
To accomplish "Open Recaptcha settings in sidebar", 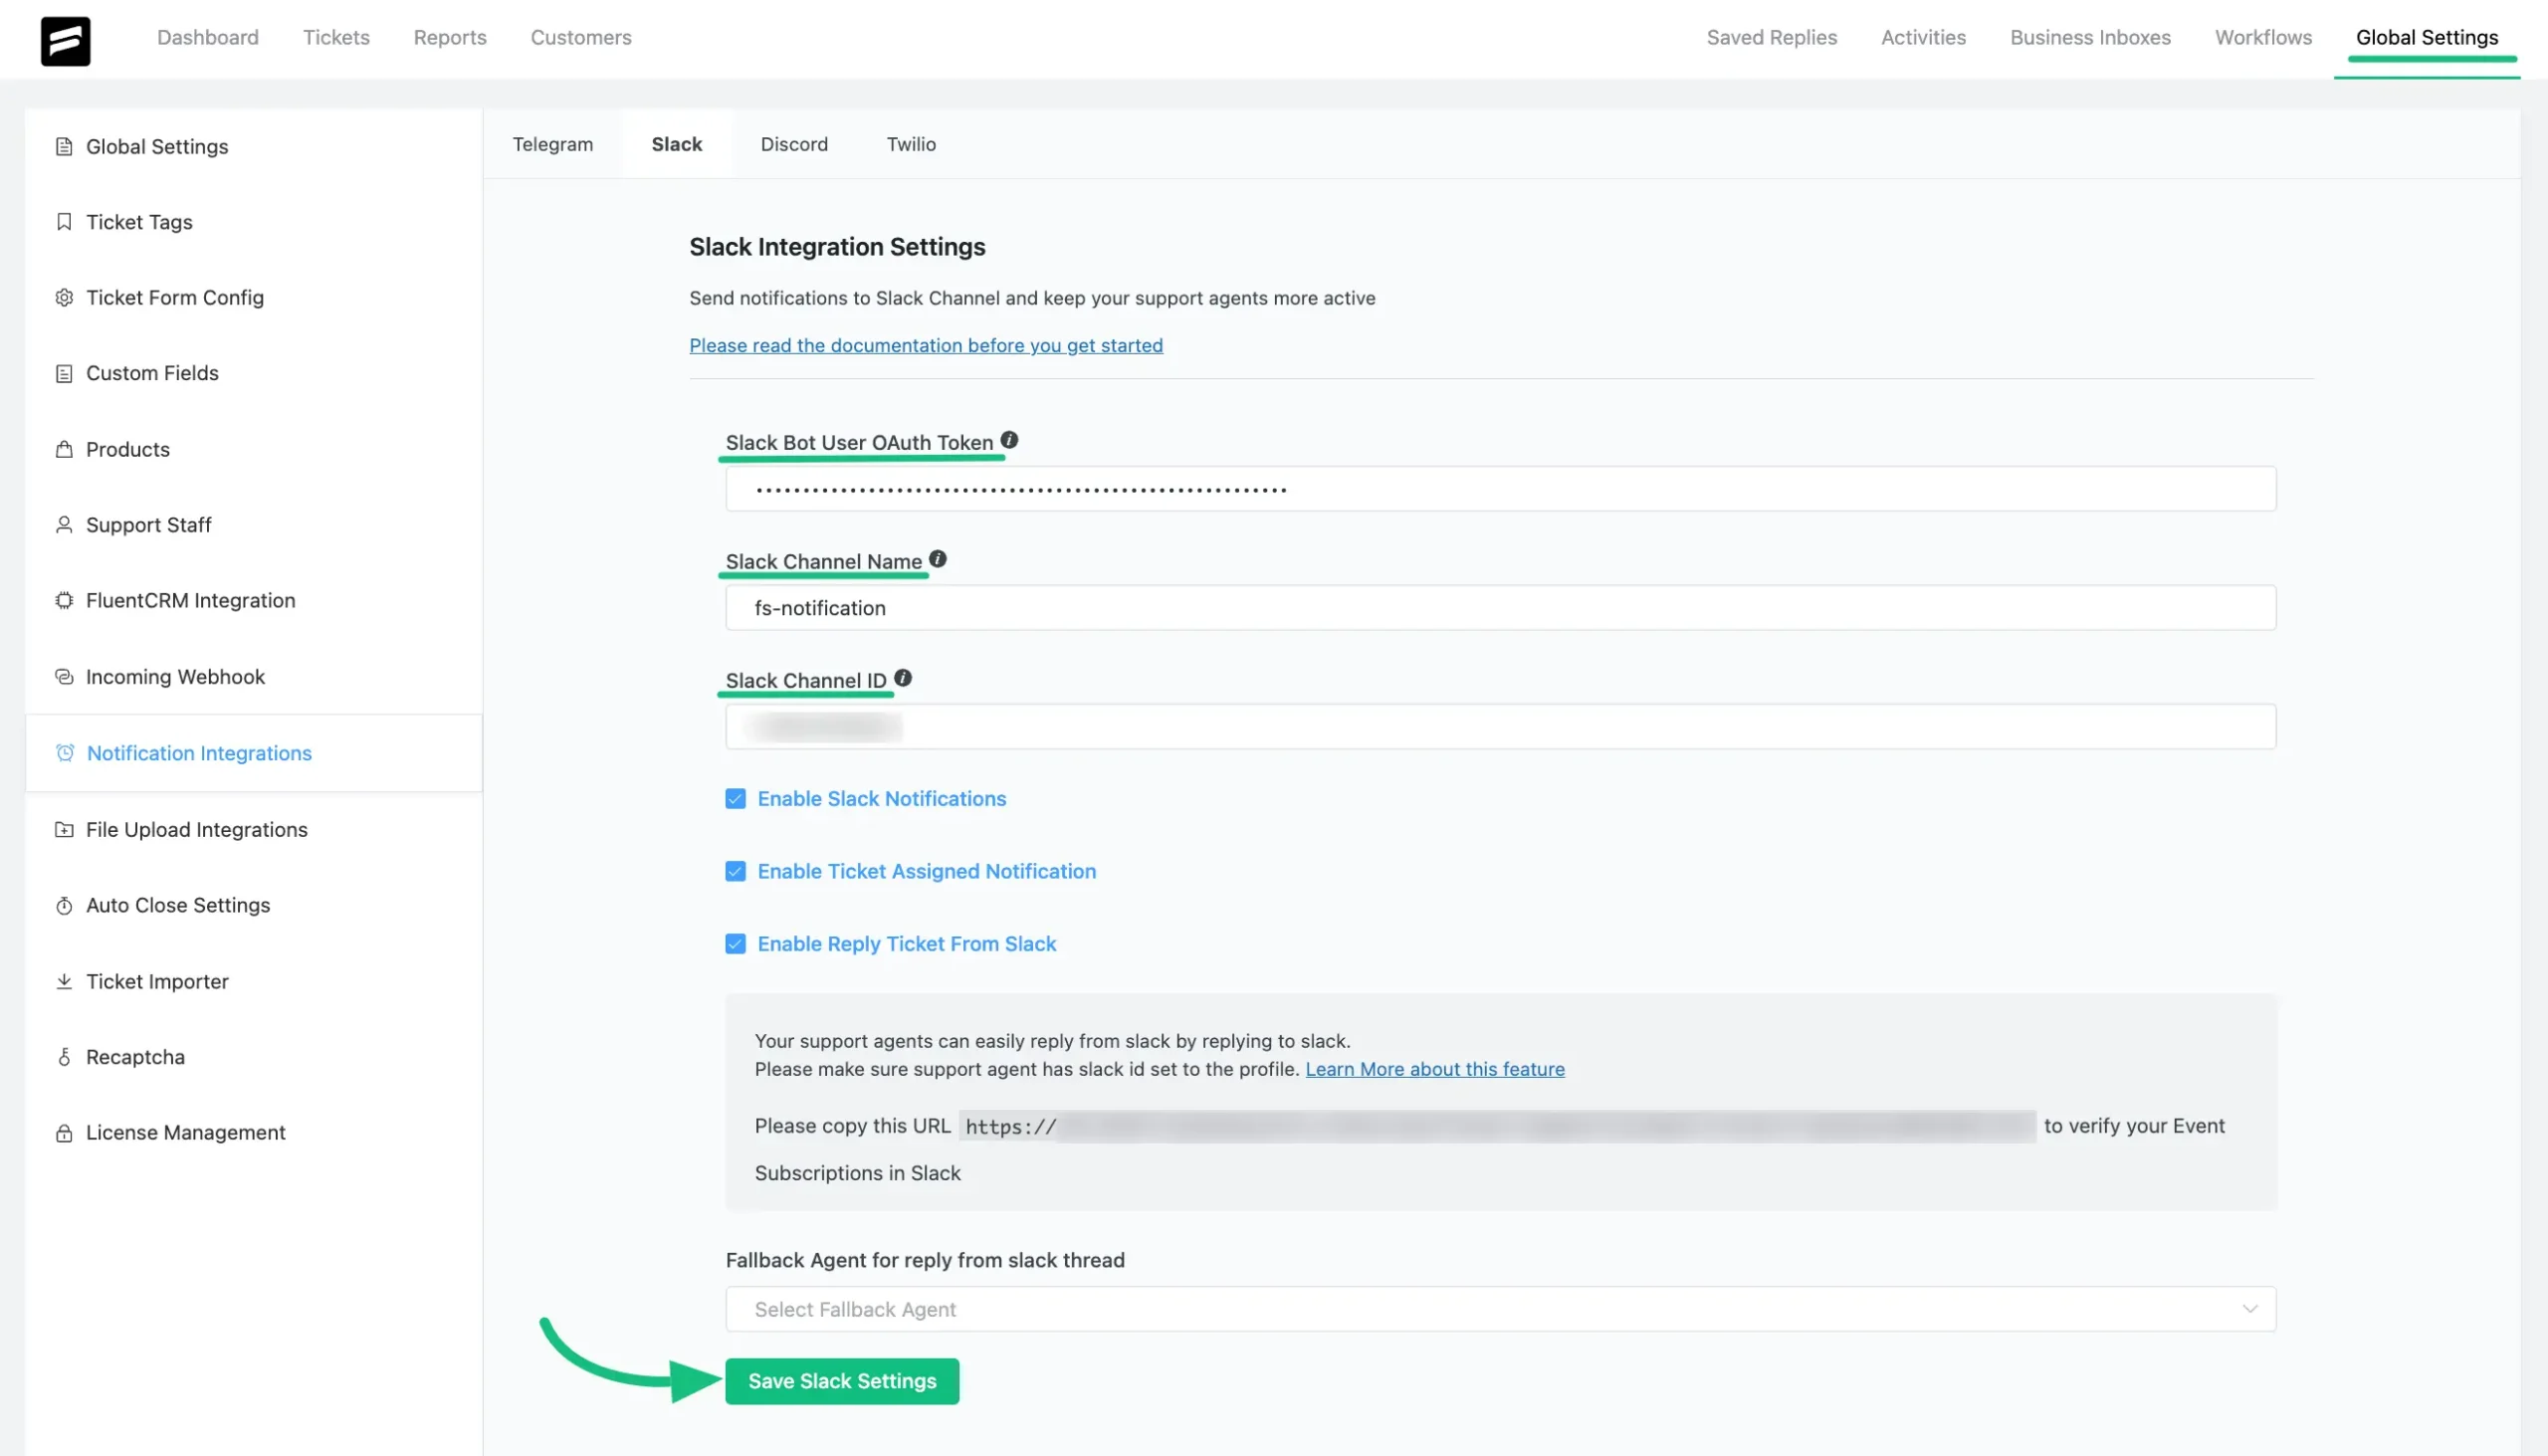I will (x=254, y=1058).
